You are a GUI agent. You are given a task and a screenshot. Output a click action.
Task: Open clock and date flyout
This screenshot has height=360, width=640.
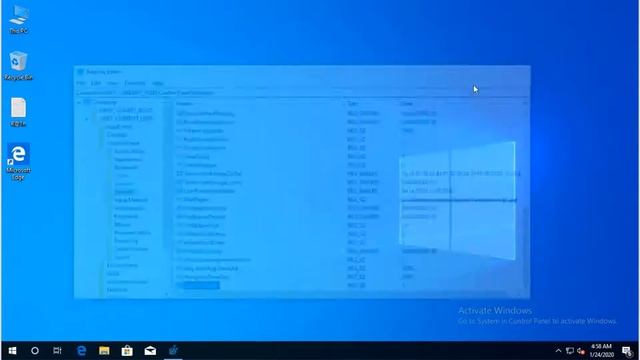click(x=601, y=351)
